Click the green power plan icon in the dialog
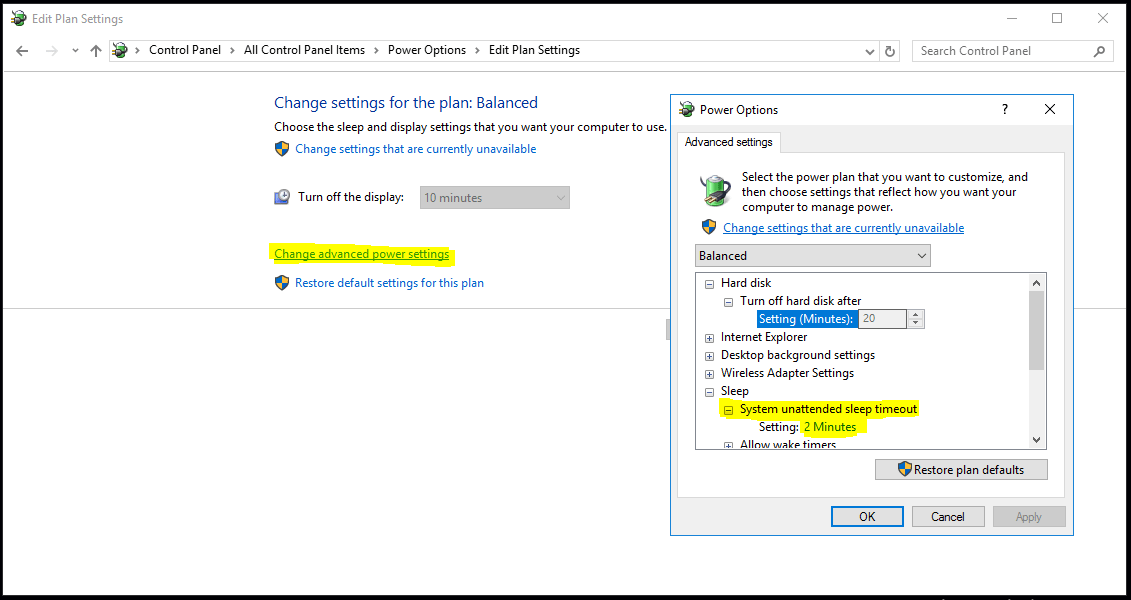1131x600 pixels. [x=715, y=189]
